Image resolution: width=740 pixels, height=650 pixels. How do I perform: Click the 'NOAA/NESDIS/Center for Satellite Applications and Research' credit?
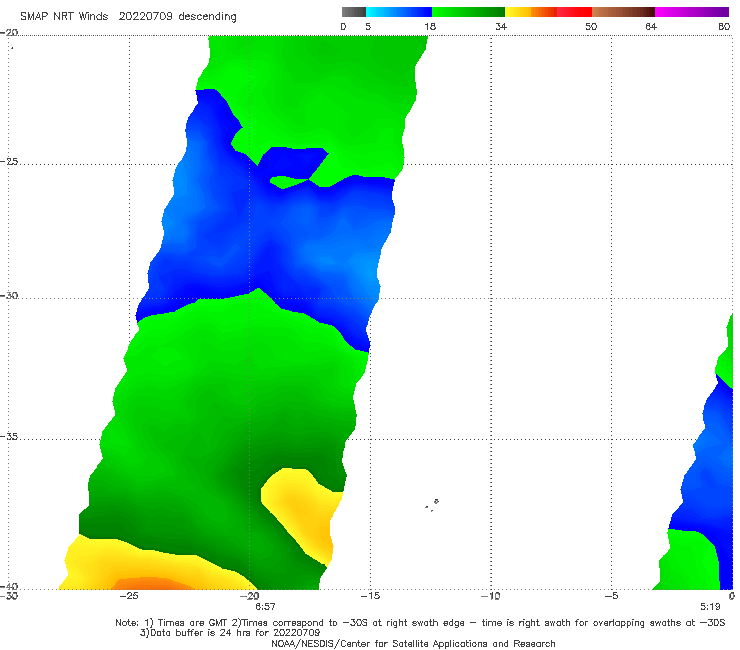click(x=413, y=643)
